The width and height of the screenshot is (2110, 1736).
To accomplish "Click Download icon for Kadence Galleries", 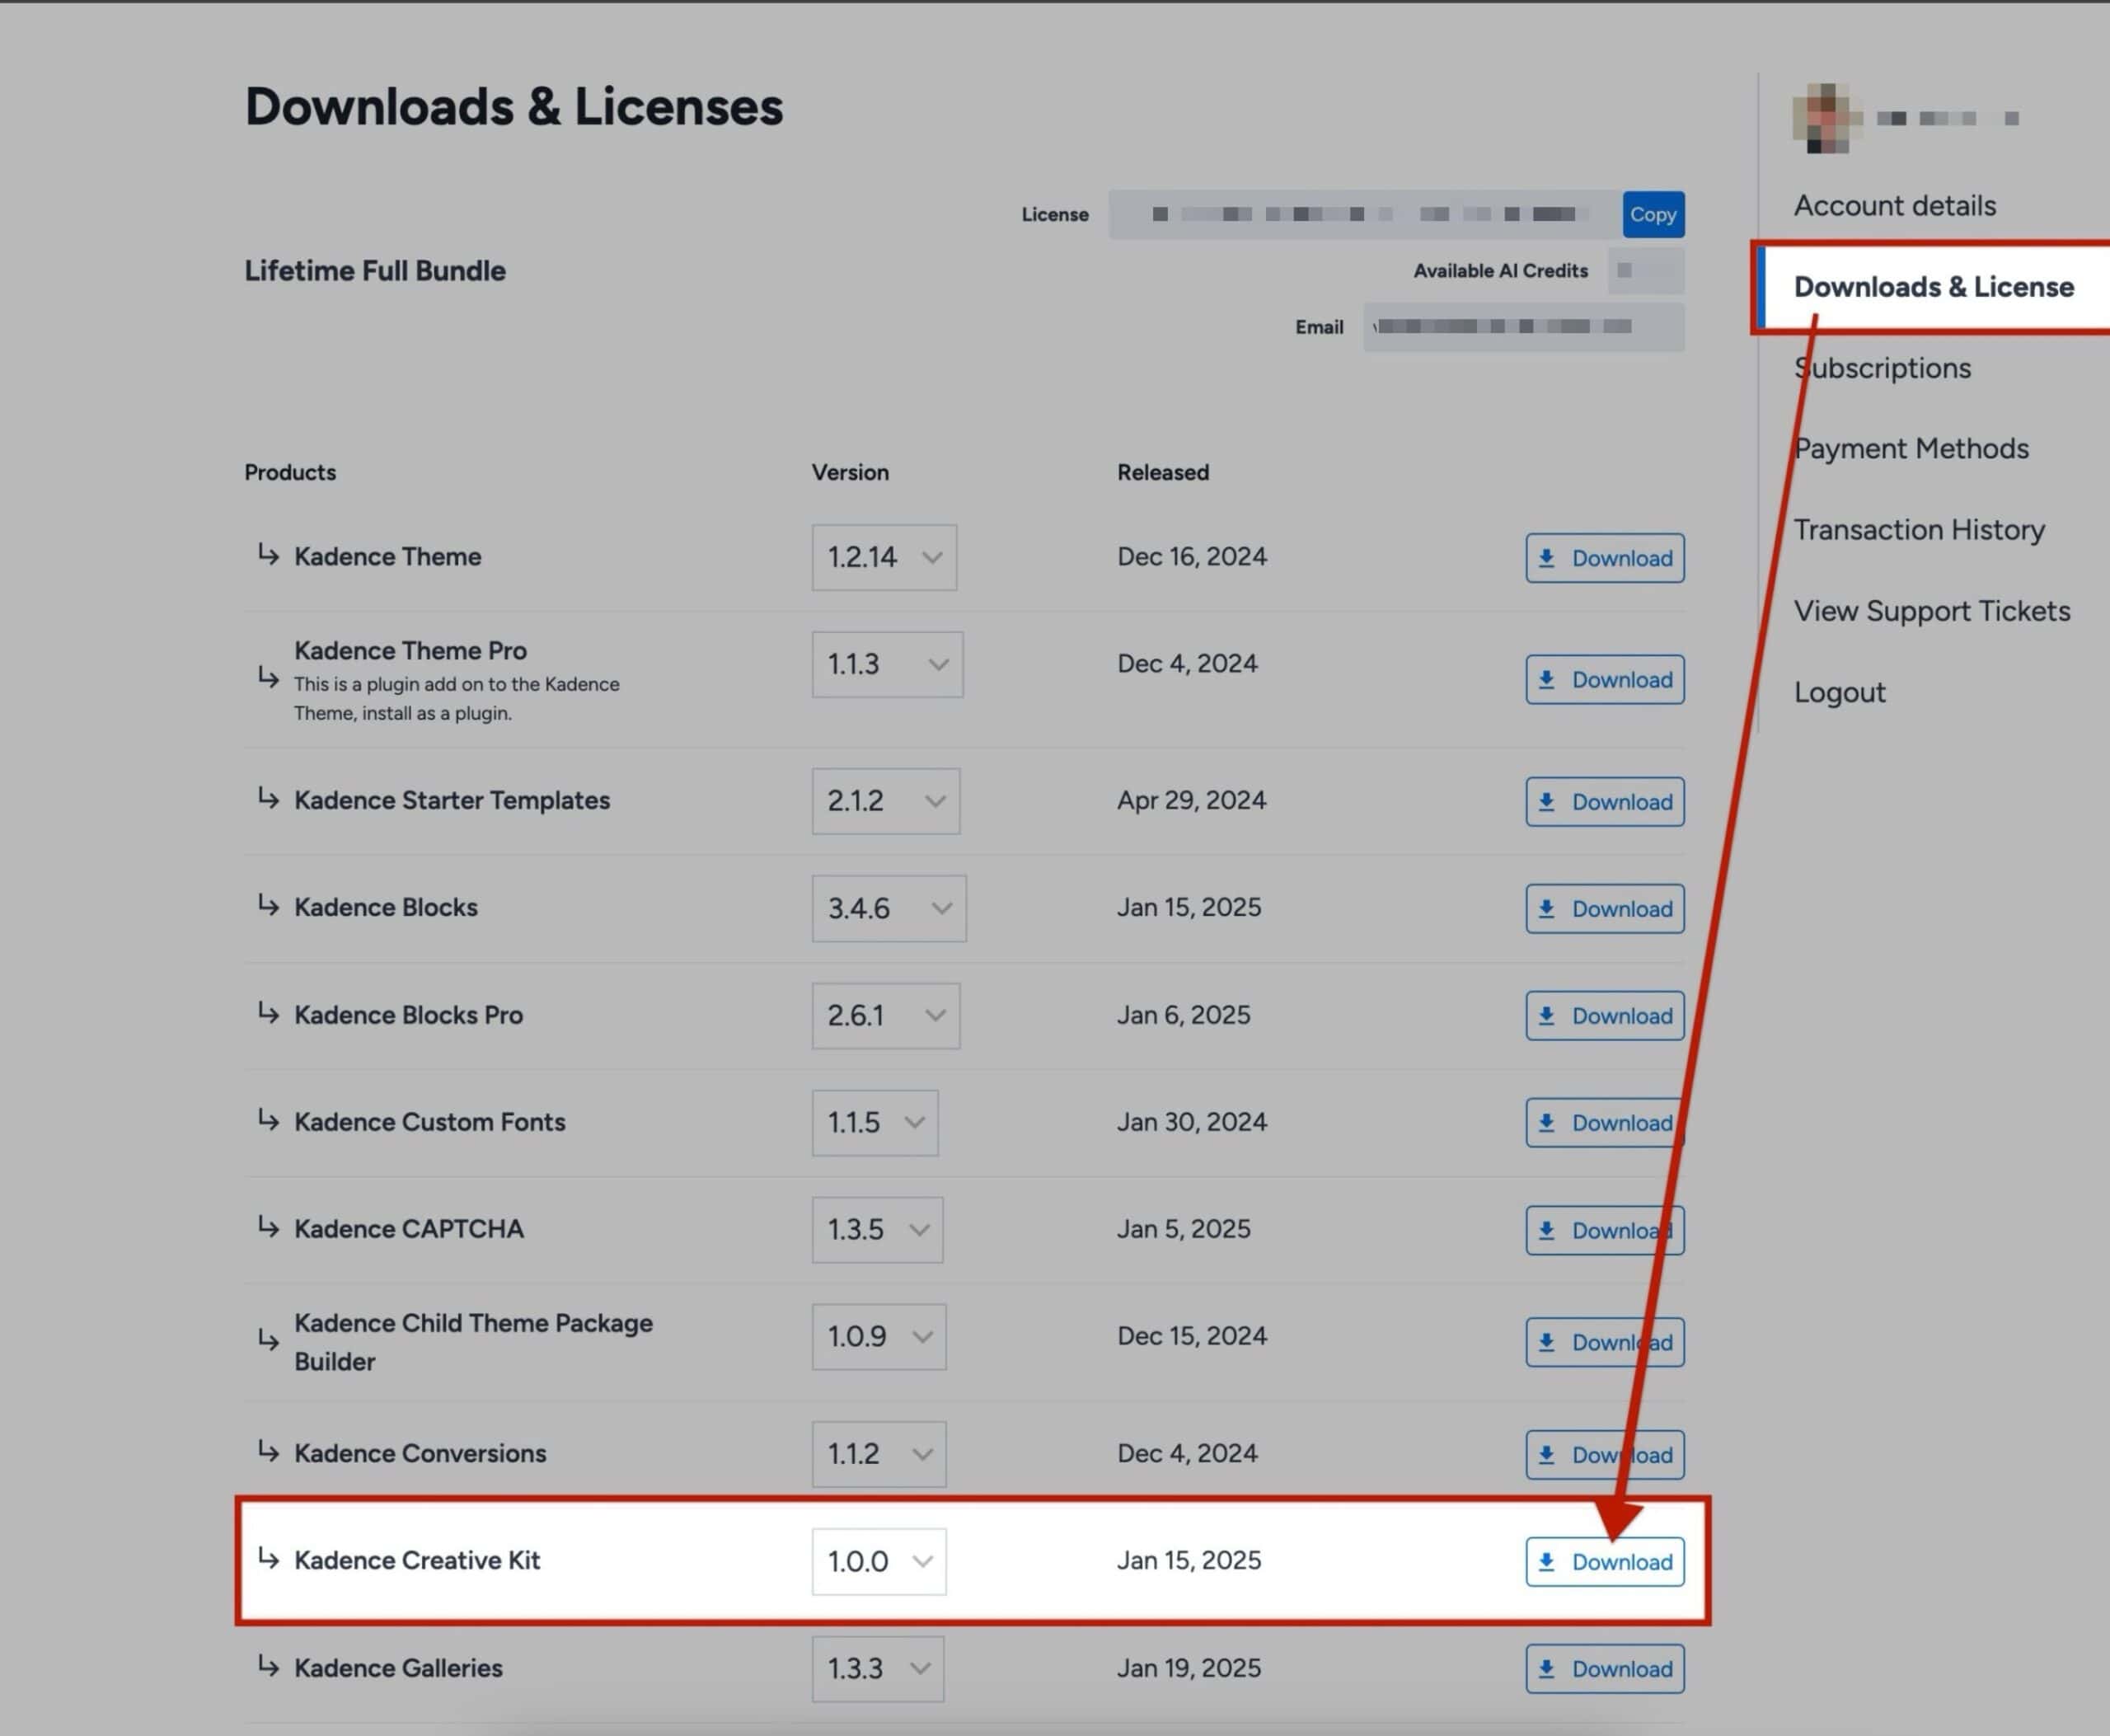I will click(1546, 1669).
